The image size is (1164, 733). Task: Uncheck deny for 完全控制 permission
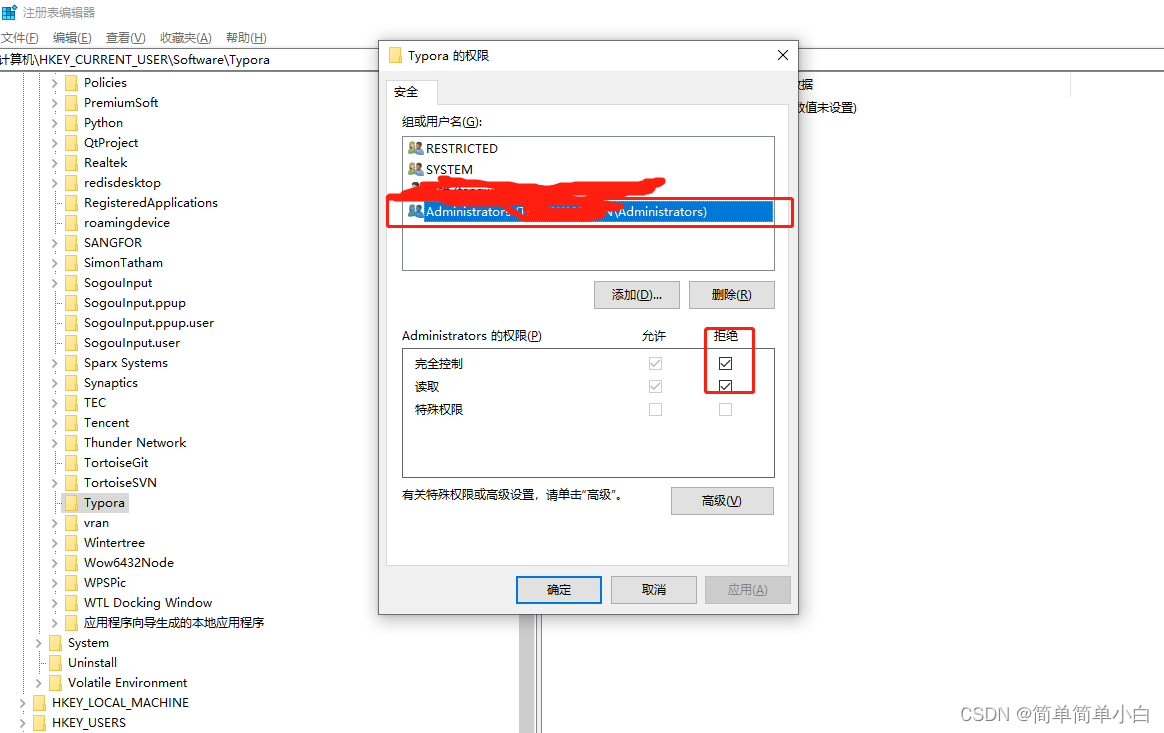point(725,363)
